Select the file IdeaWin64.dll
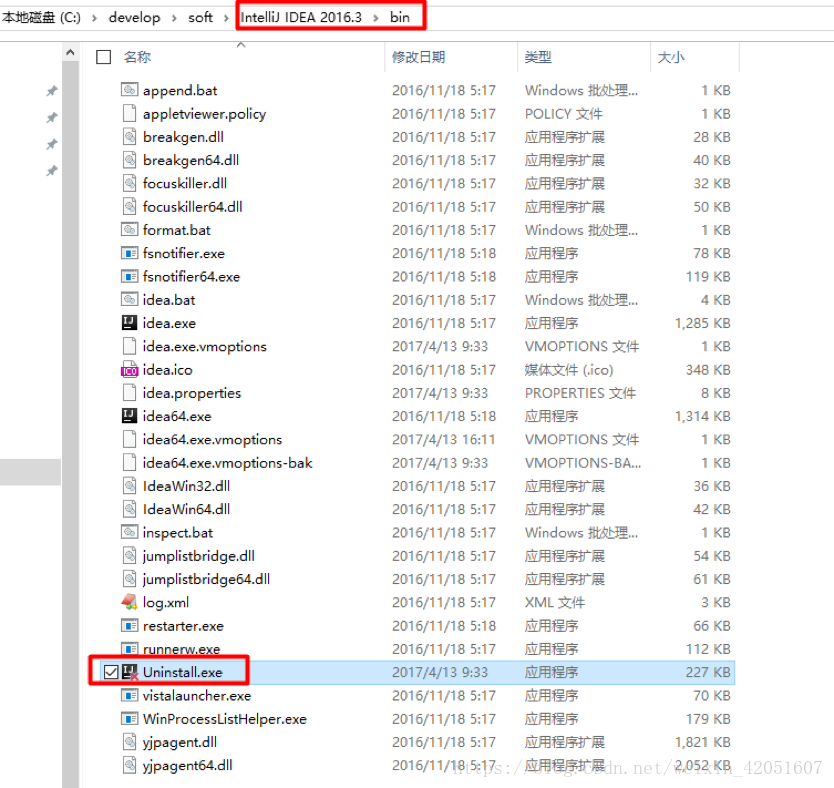The height and width of the screenshot is (788, 834). tap(186, 509)
